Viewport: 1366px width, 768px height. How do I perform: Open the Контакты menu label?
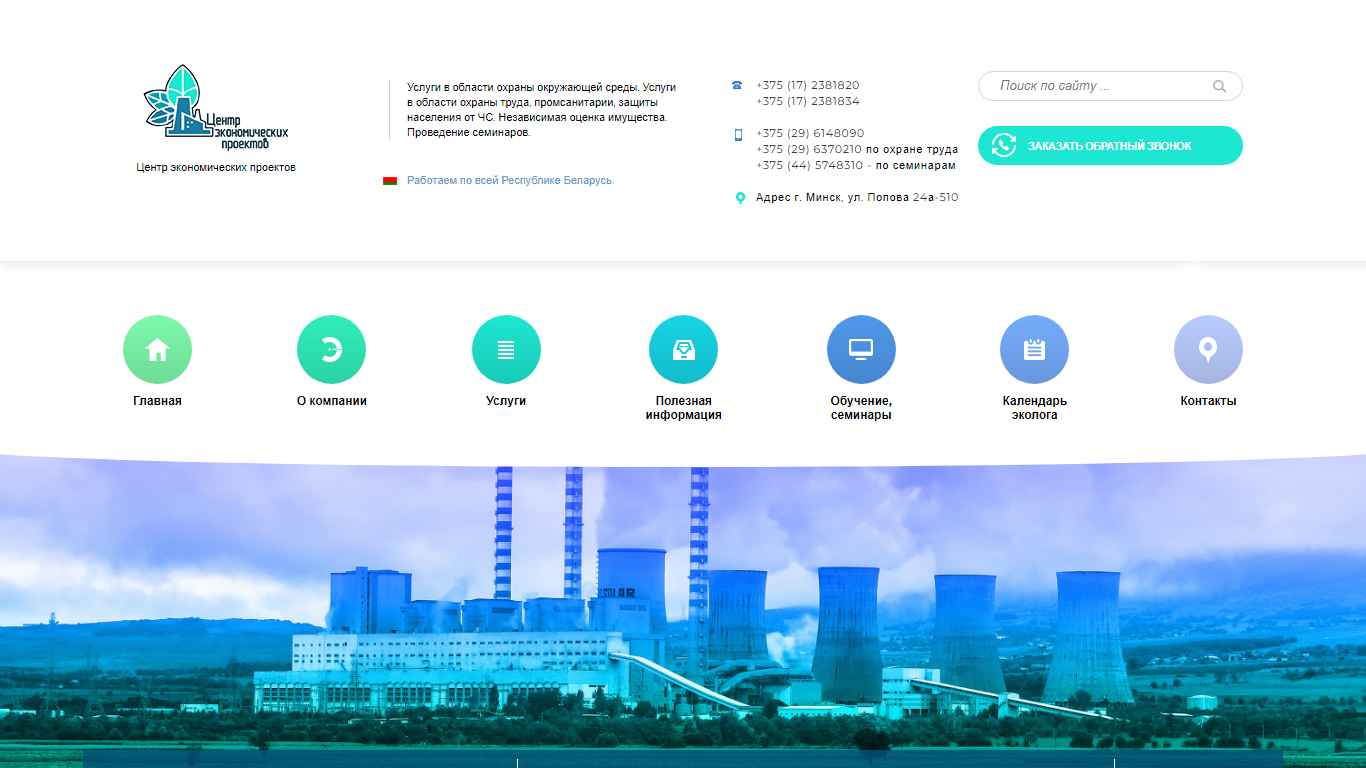click(1208, 401)
